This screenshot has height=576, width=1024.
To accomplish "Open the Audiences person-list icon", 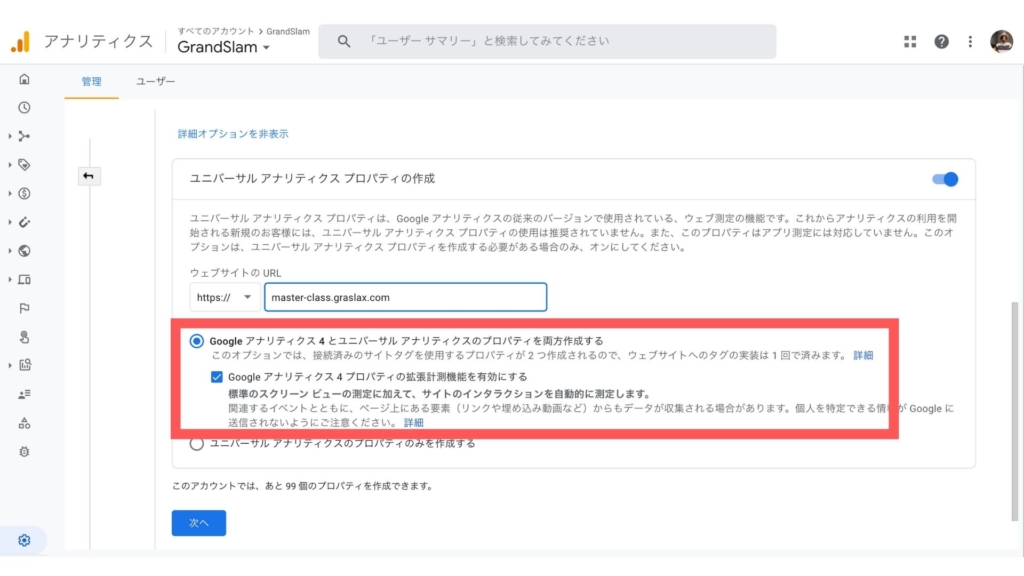I will 24,394.
